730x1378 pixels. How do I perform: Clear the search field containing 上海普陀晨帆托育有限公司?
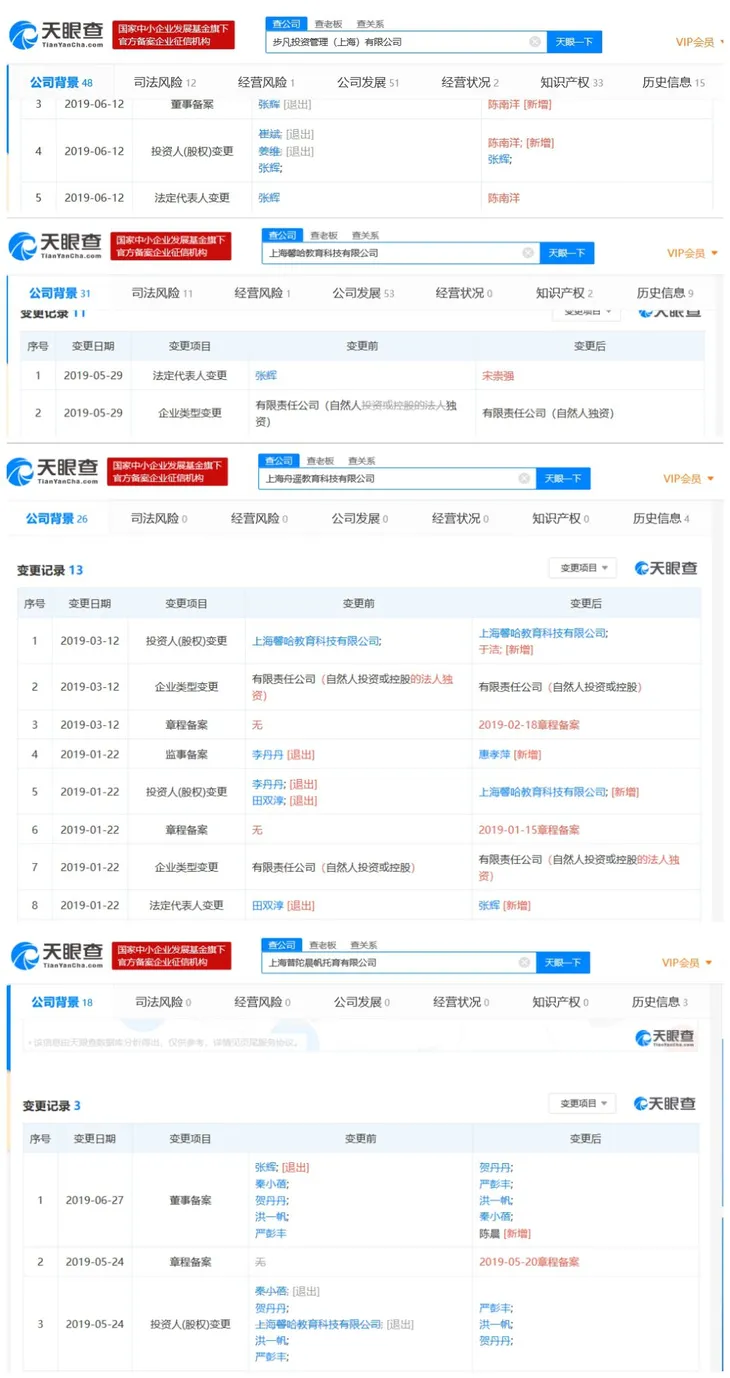click(x=525, y=963)
